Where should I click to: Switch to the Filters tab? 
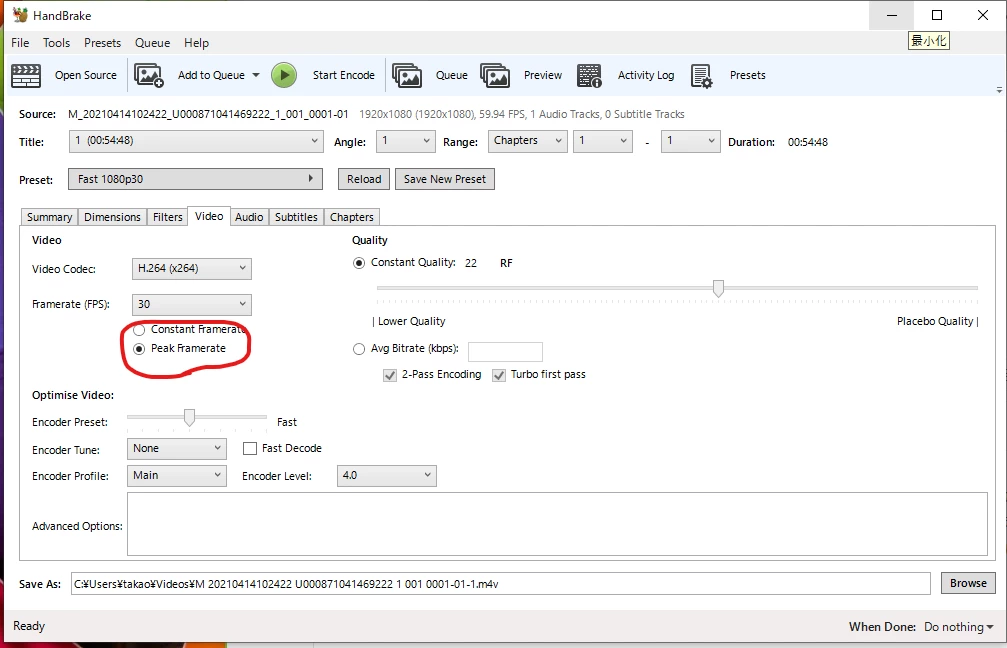pos(168,217)
